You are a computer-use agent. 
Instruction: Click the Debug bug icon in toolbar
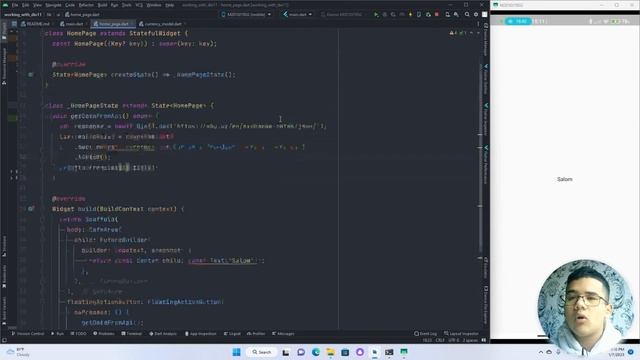click(384, 14)
